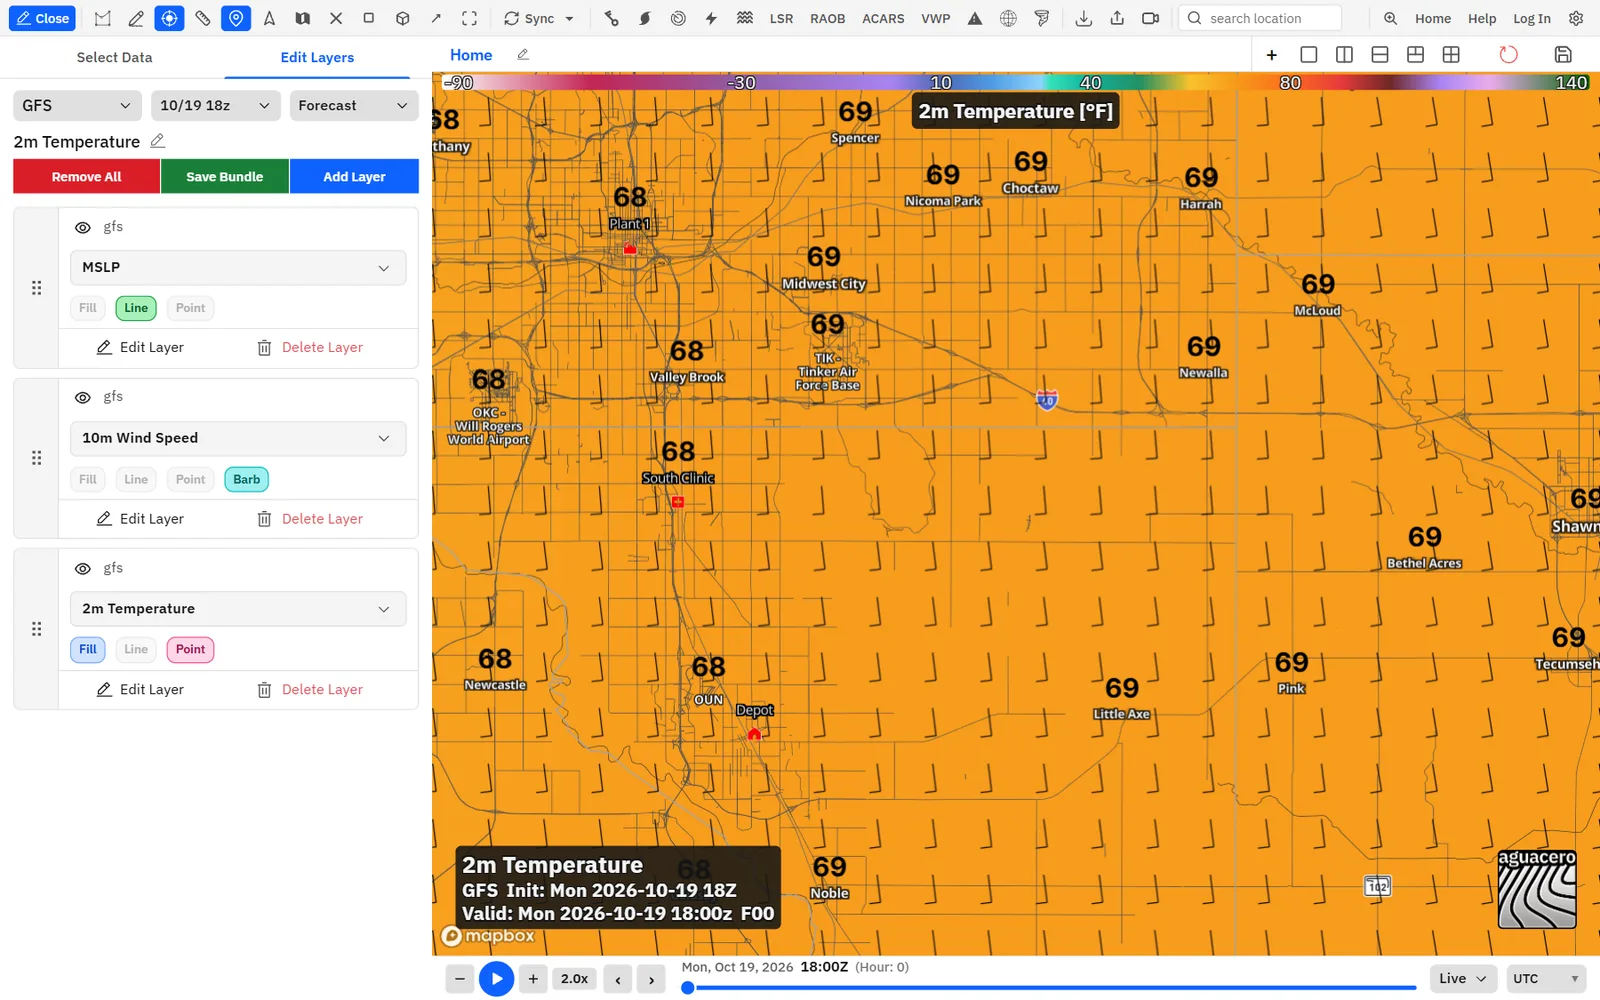Toggle the location pin tool

[x=236, y=18]
